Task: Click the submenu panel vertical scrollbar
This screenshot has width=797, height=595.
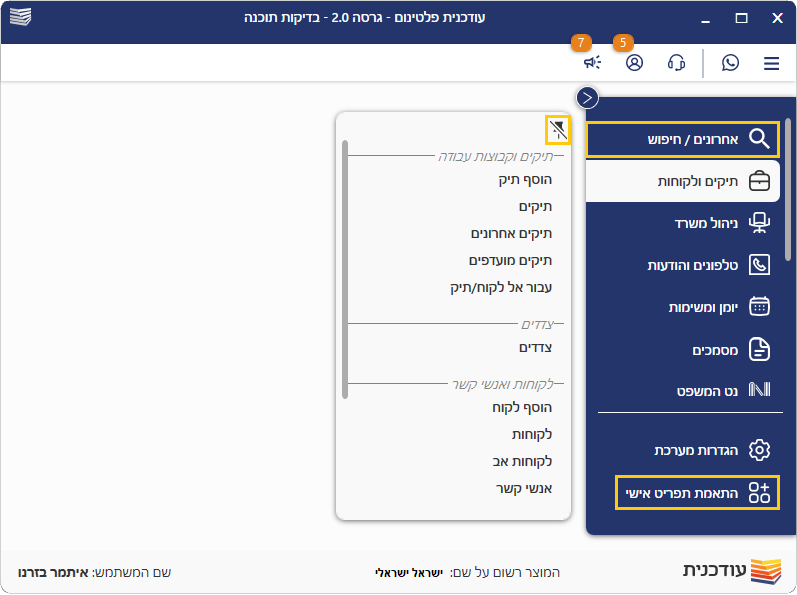Action: click(x=345, y=270)
